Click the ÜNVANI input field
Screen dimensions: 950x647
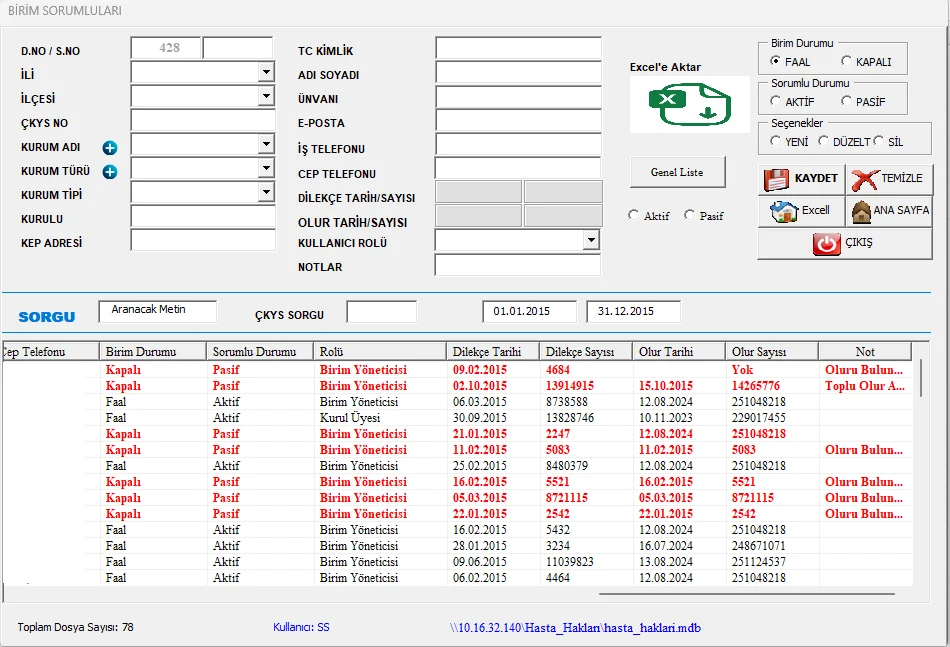click(518, 96)
